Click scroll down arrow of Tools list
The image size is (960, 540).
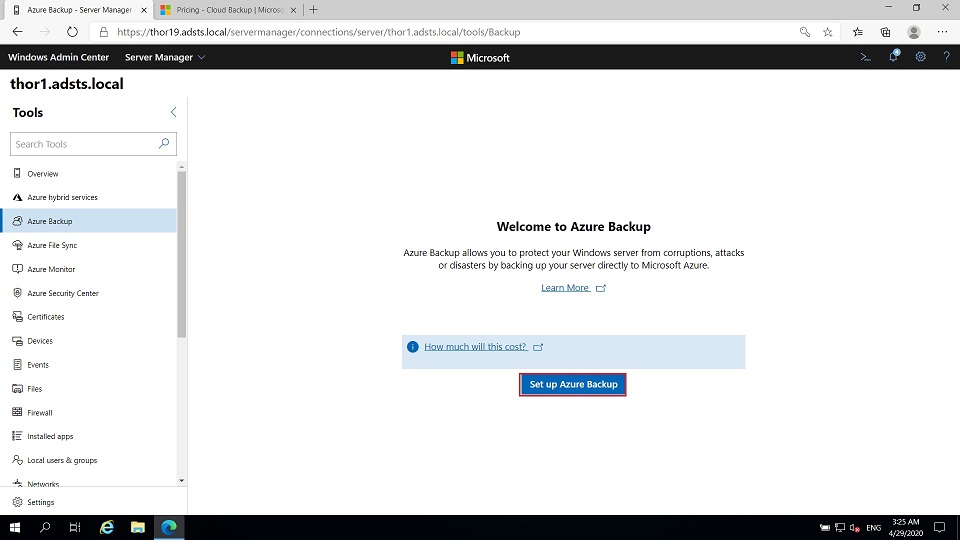coord(182,481)
